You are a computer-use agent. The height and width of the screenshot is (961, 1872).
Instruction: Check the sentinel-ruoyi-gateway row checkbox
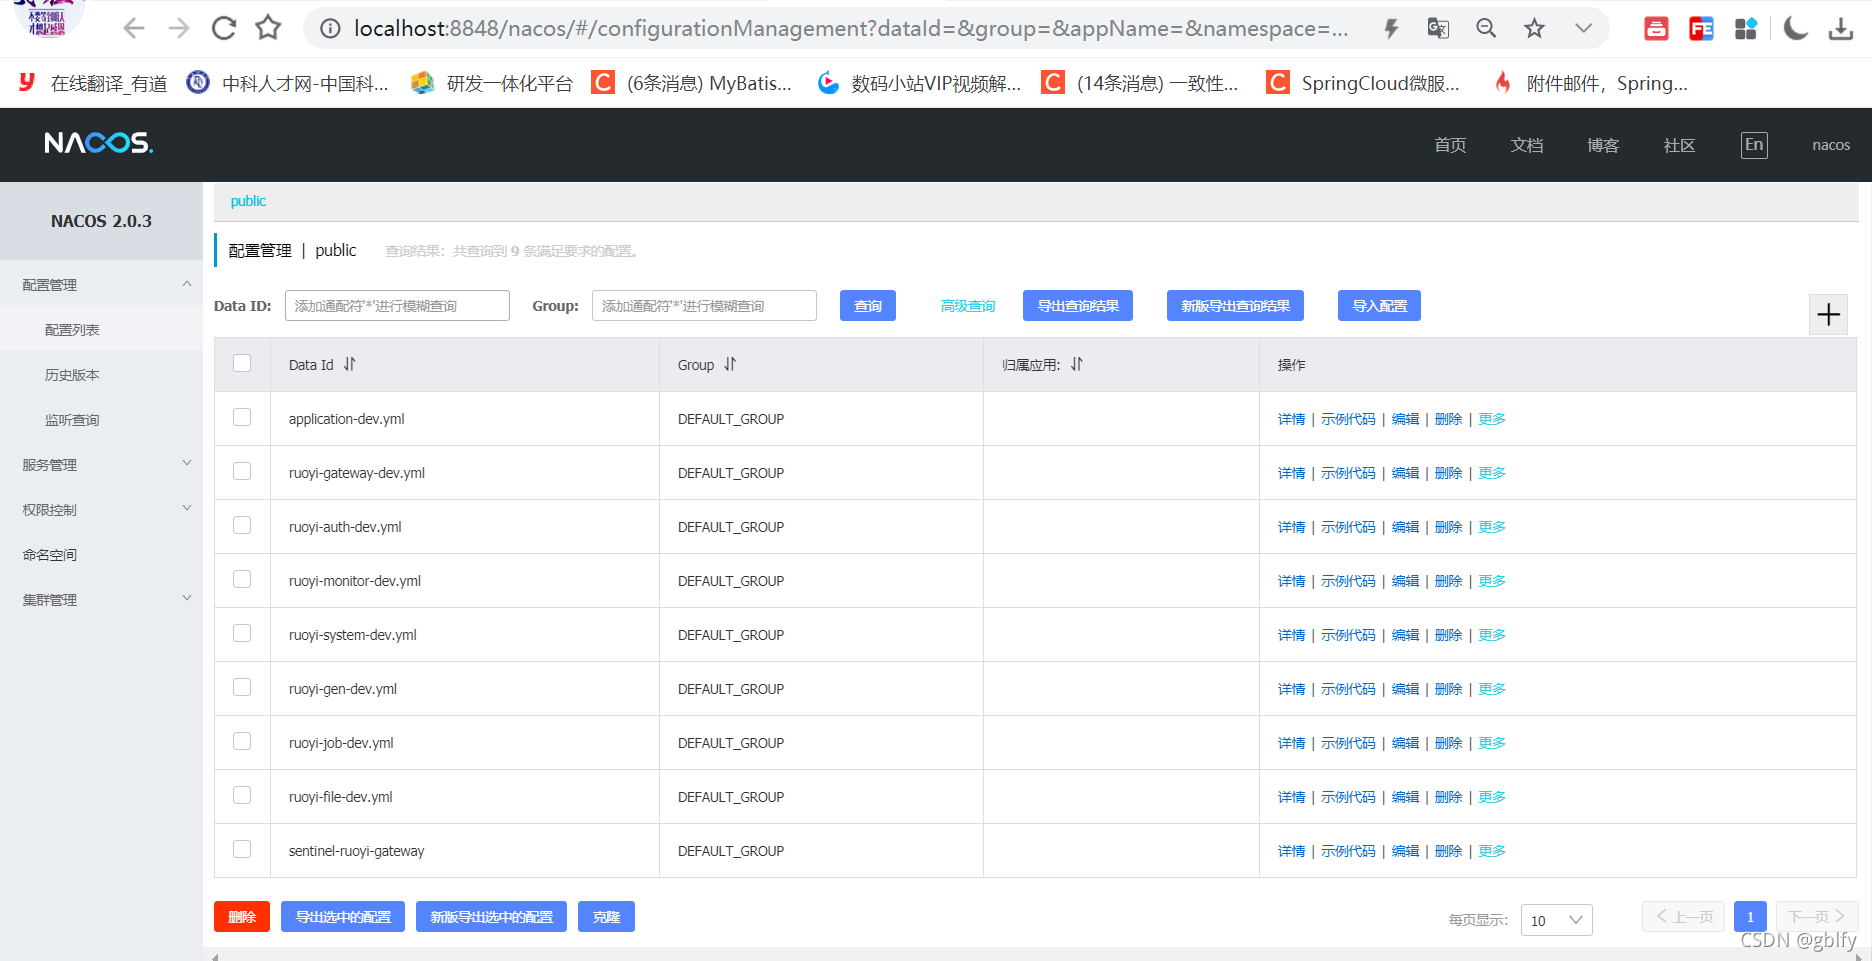click(x=241, y=849)
